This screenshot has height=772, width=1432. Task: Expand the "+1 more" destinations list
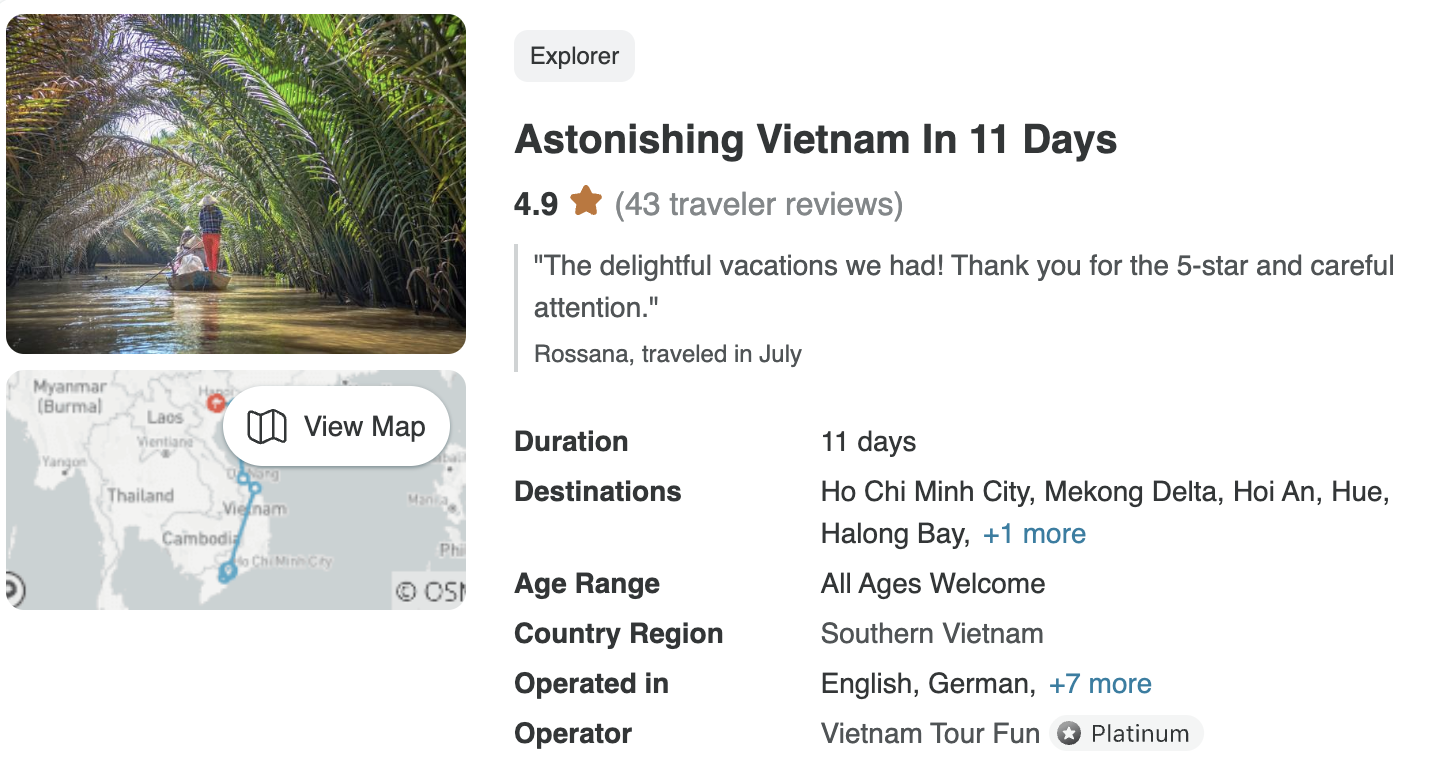[1034, 534]
